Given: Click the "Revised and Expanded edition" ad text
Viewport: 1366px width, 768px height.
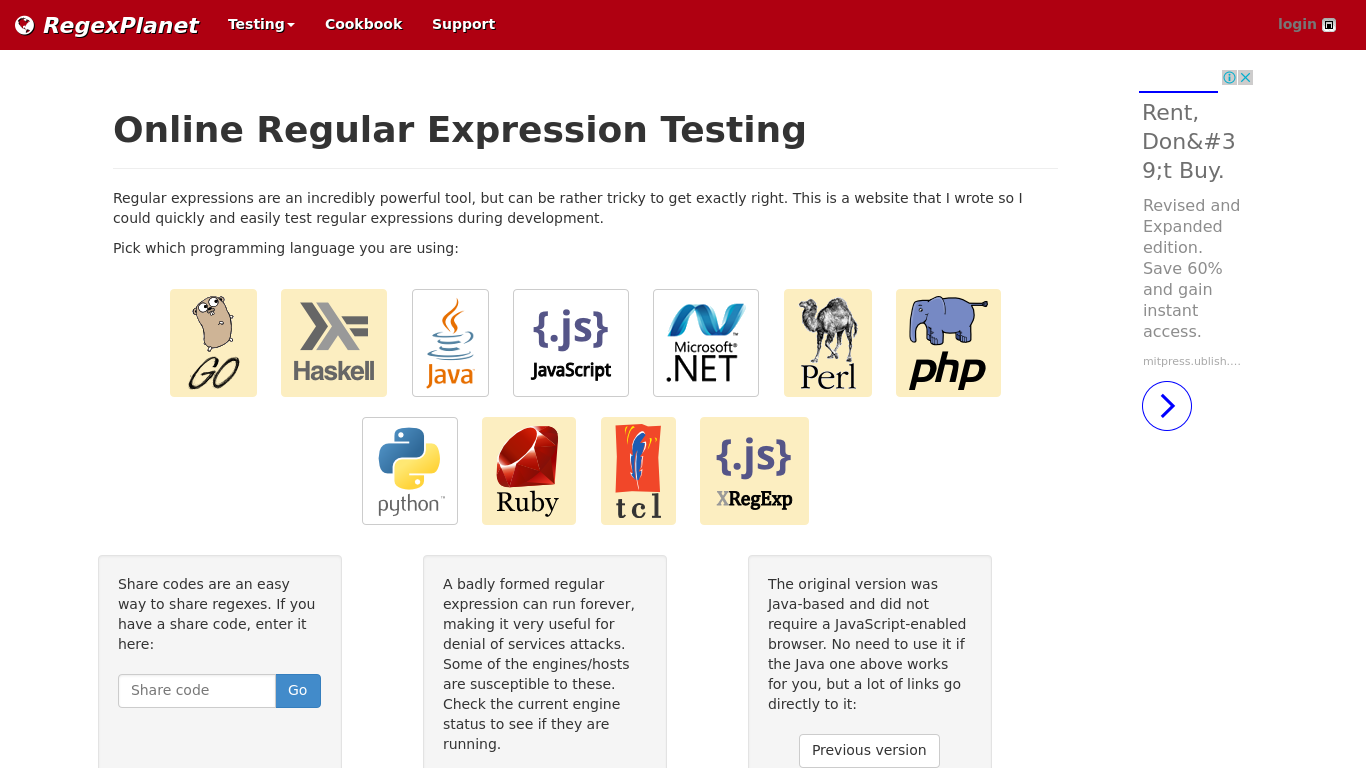Looking at the screenshot, I should pyautogui.click(x=1192, y=268).
